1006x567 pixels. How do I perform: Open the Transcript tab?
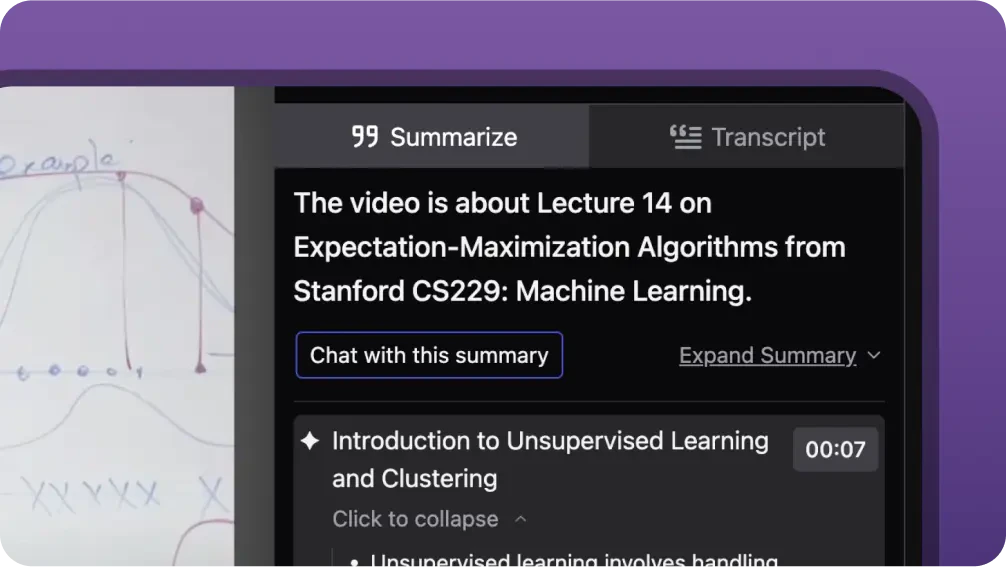tap(747, 137)
